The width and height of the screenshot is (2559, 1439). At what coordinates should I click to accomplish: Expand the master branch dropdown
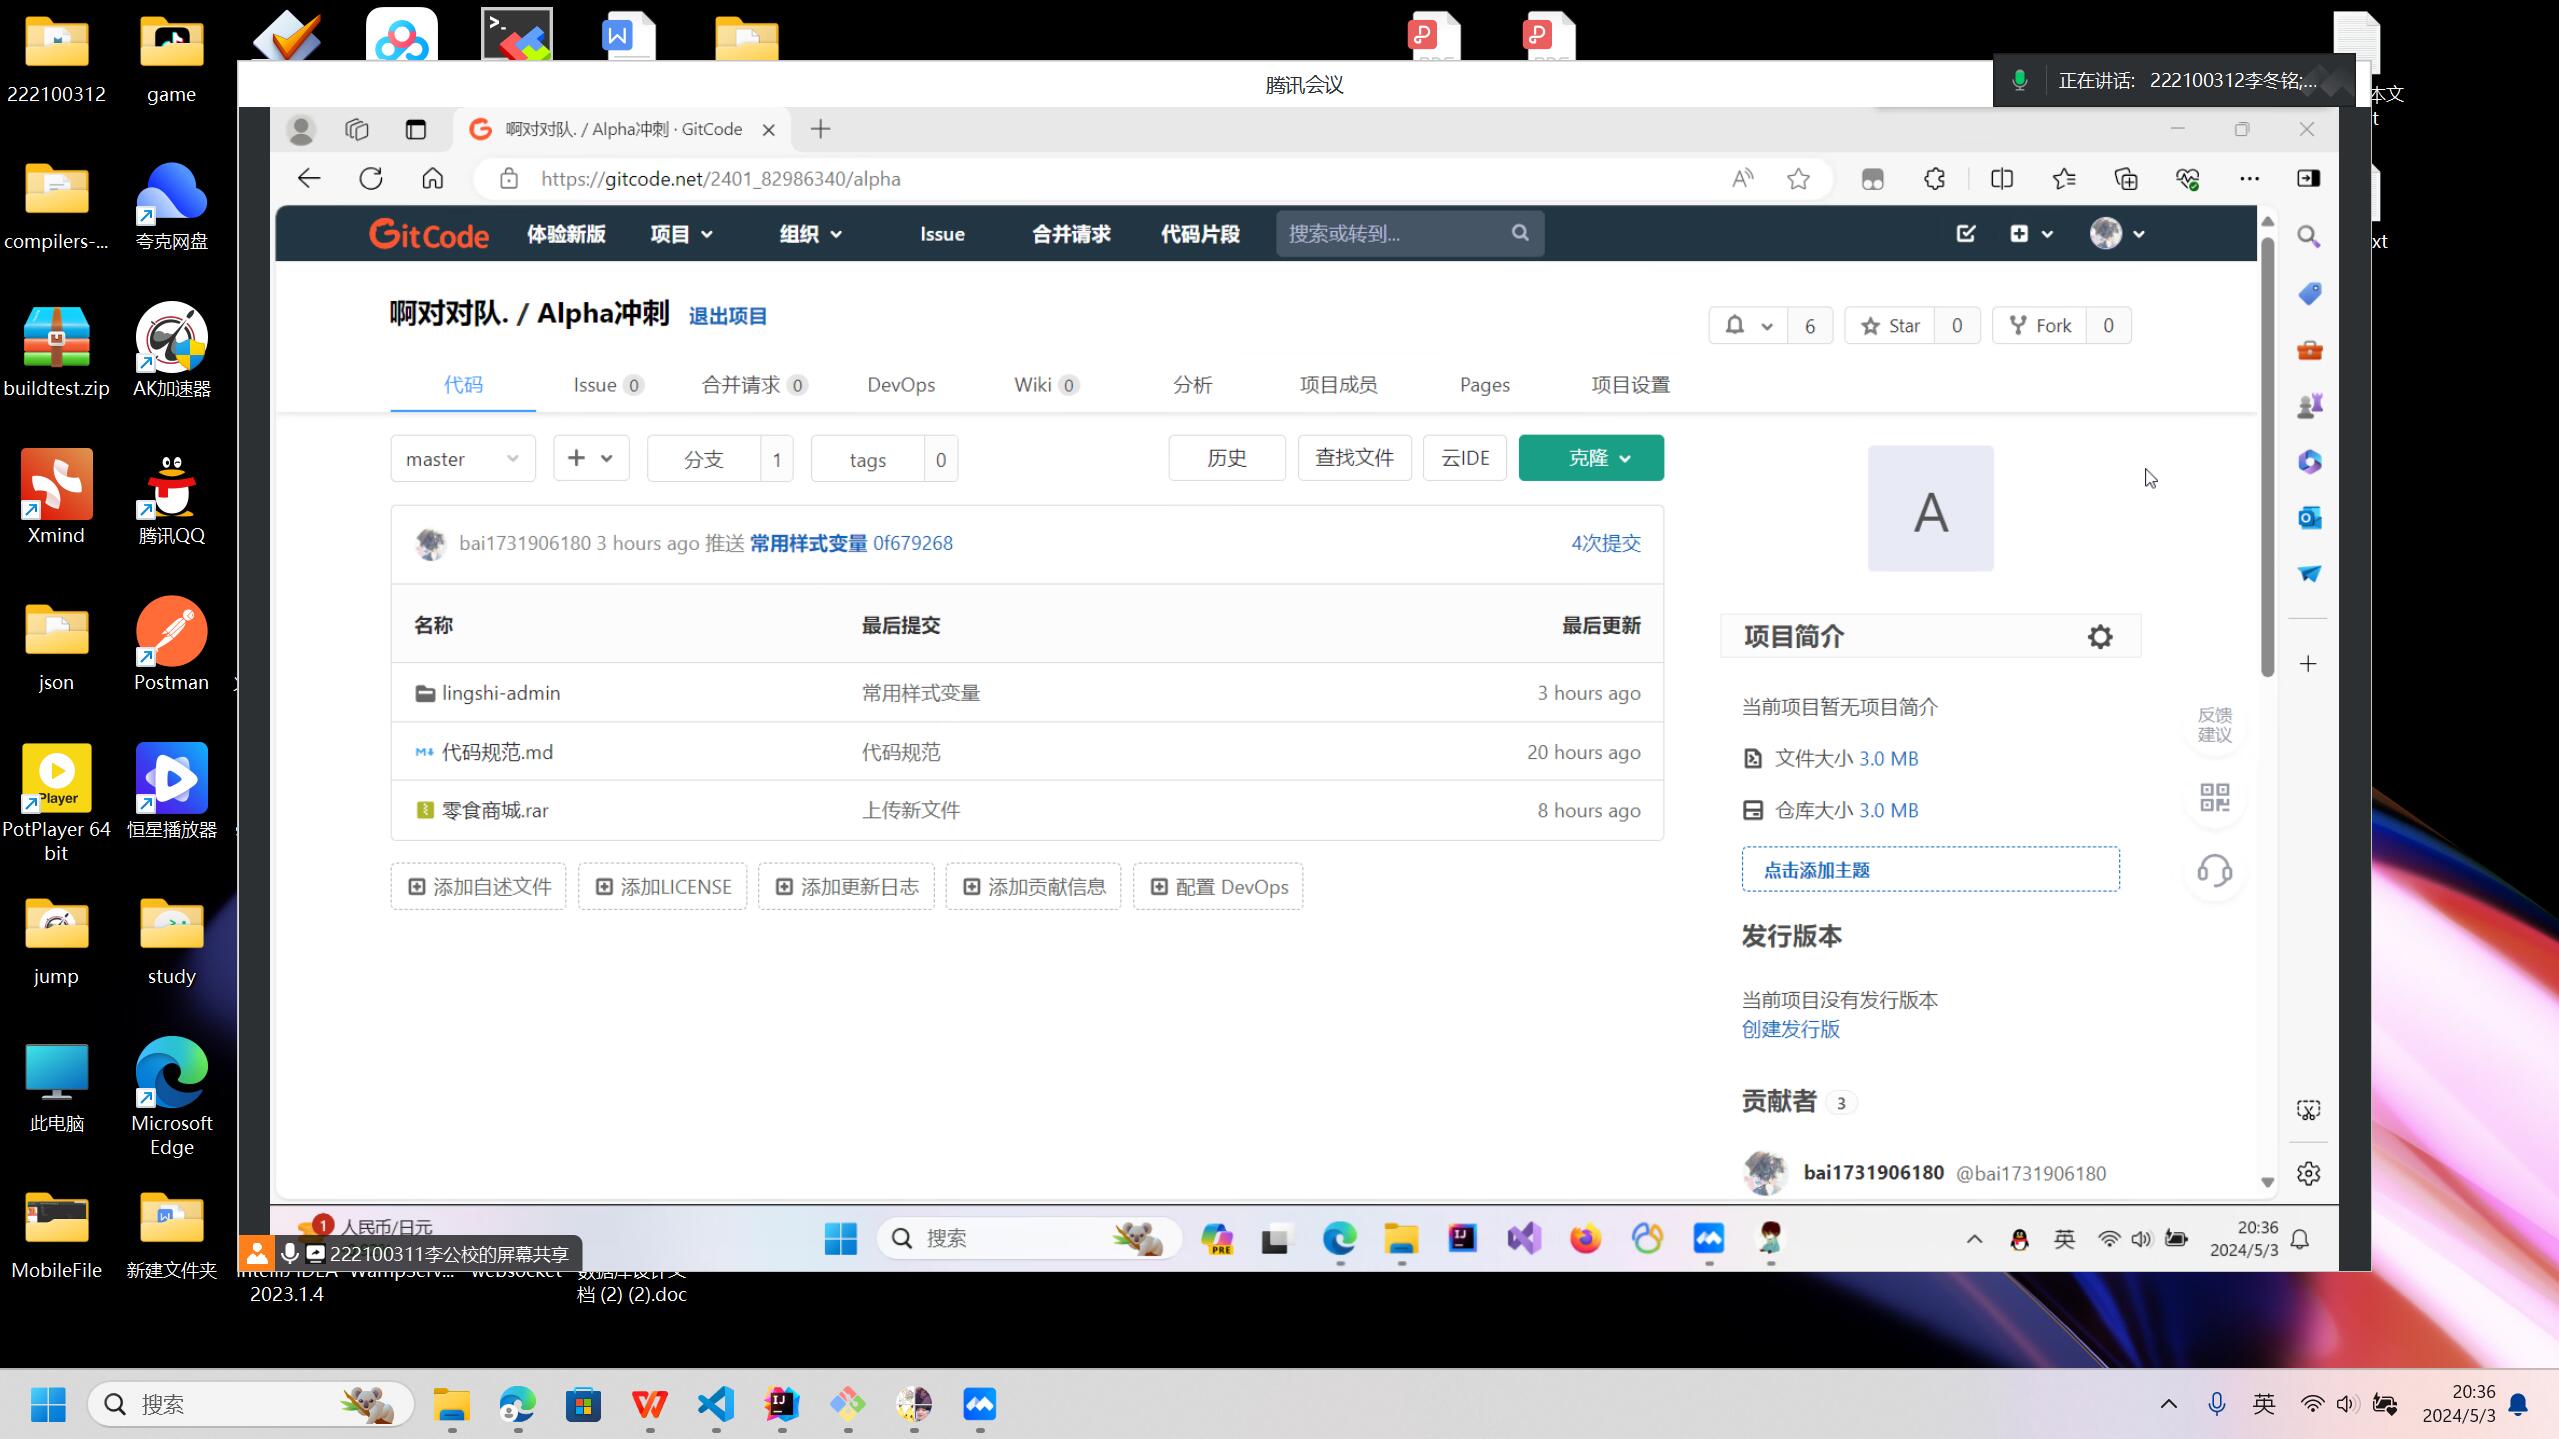point(462,459)
